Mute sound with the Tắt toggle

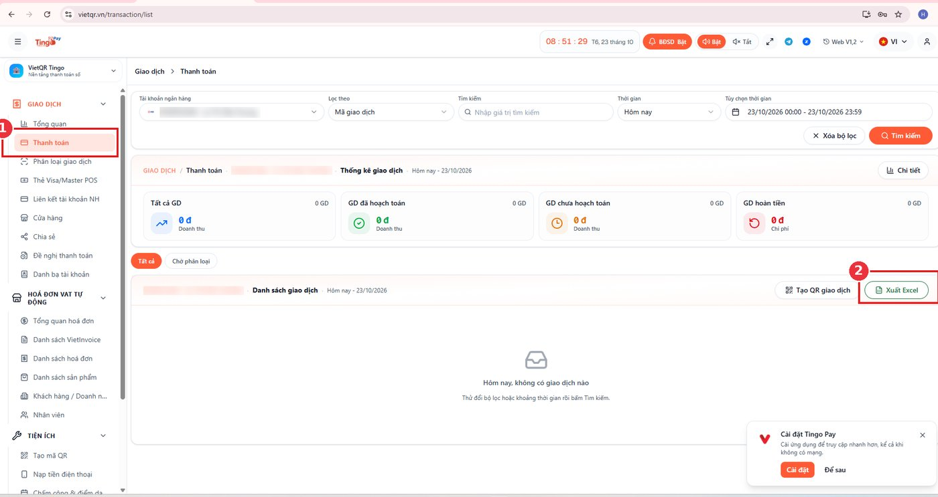click(742, 42)
